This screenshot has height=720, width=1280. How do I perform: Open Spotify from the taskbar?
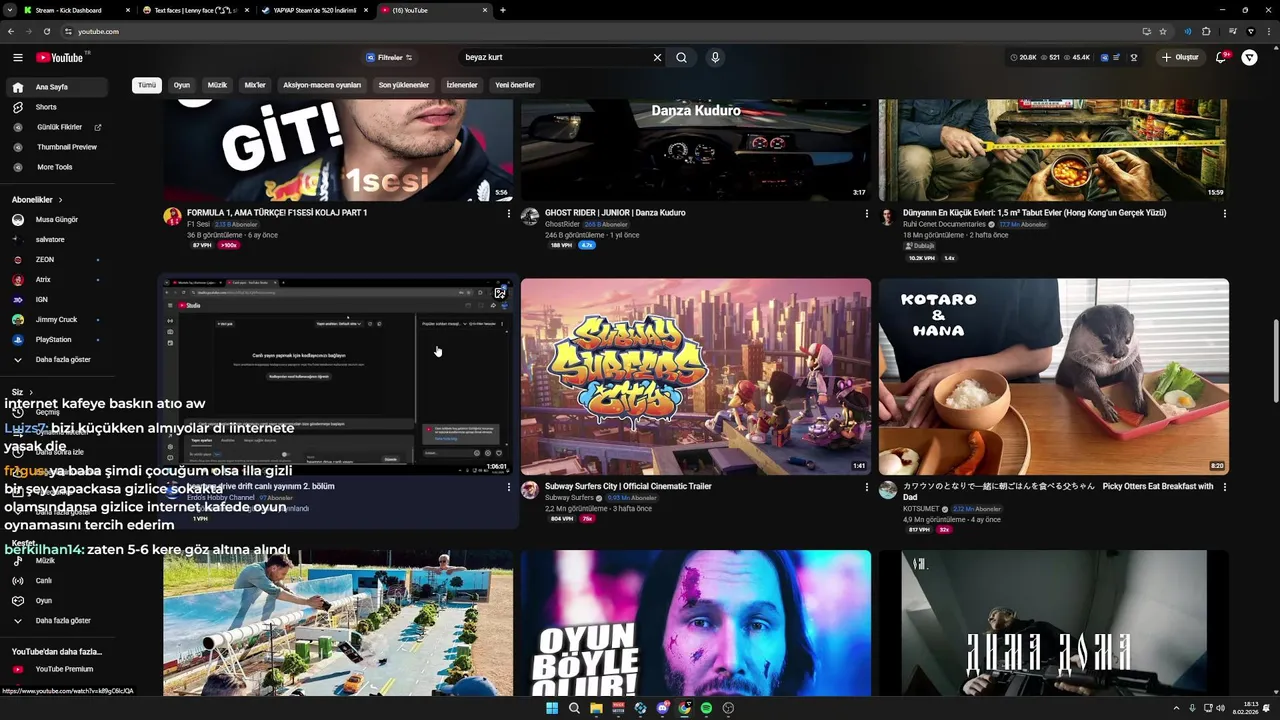(706, 708)
